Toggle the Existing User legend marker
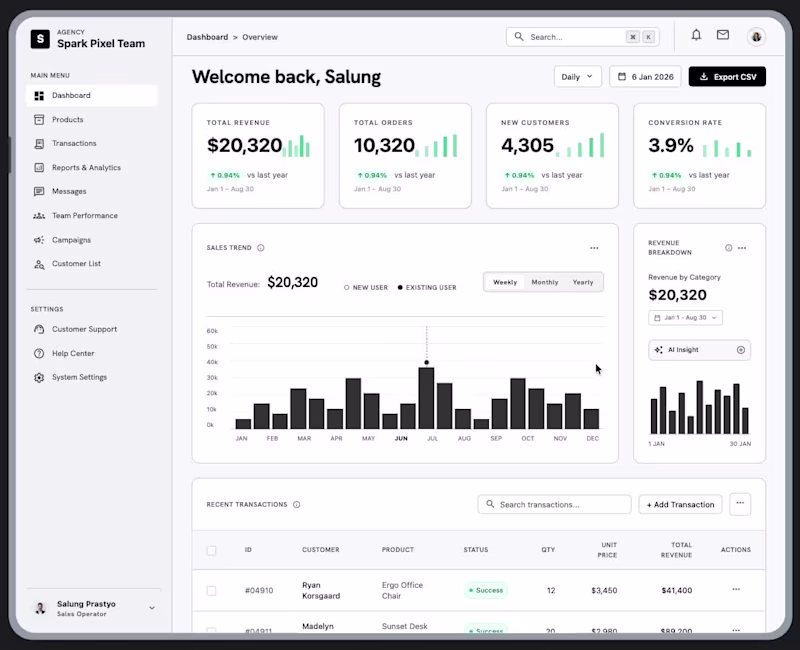This screenshot has width=800, height=650. click(x=400, y=288)
